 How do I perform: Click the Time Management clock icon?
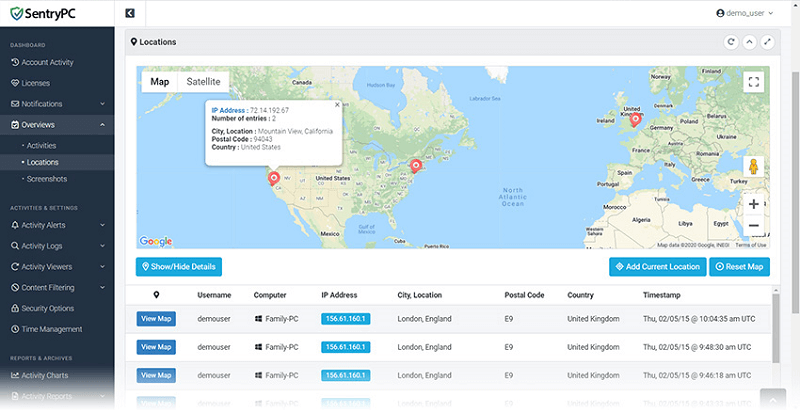(x=15, y=329)
